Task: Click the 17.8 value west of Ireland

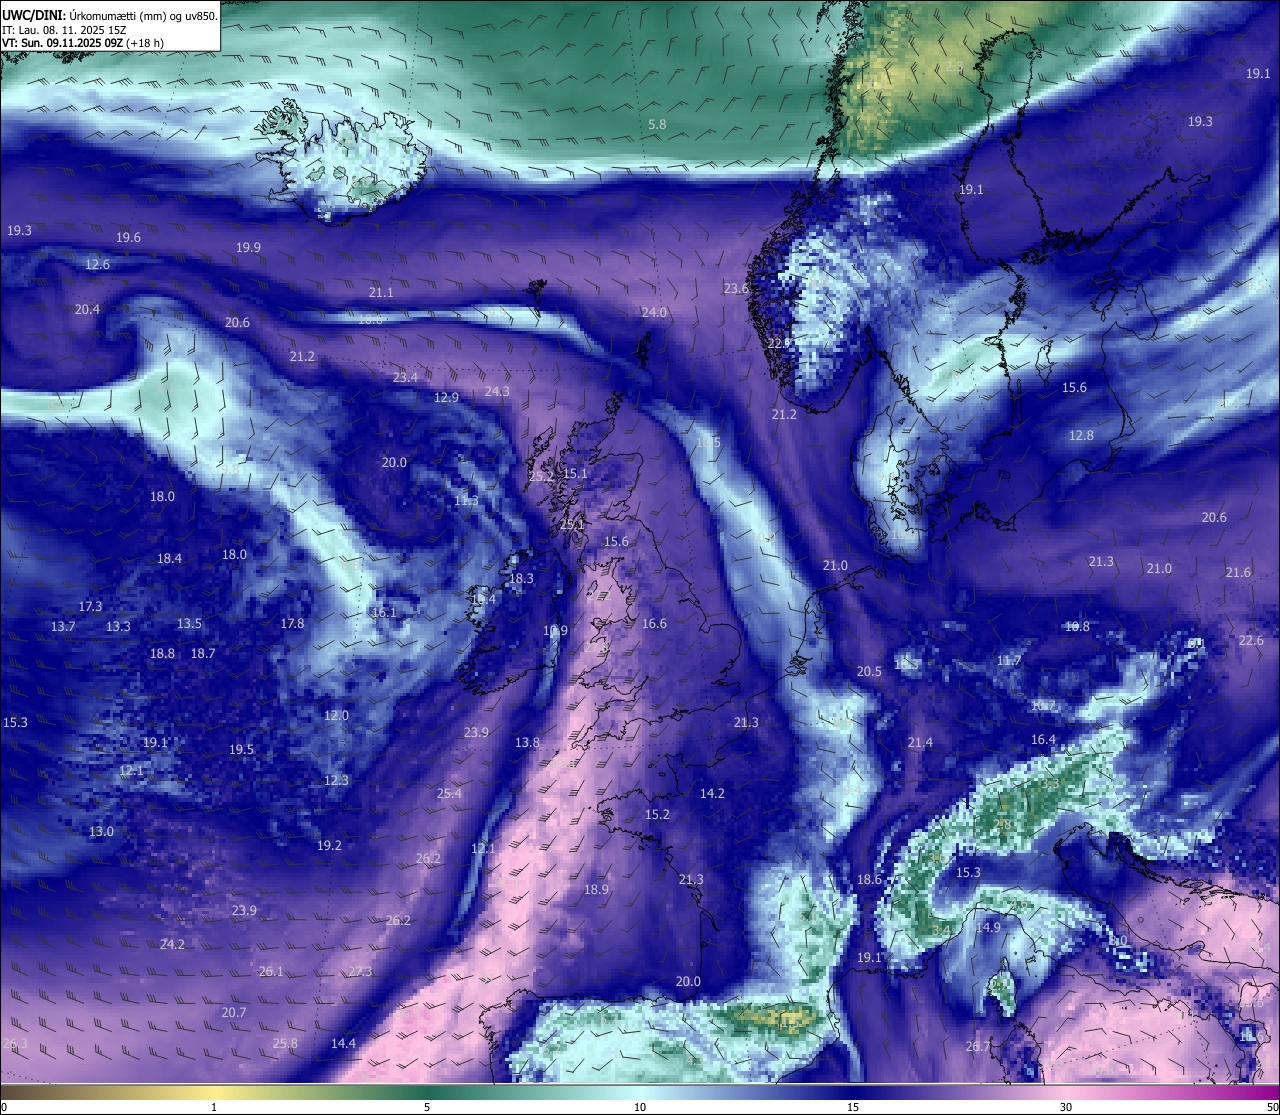Action: pos(292,623)
